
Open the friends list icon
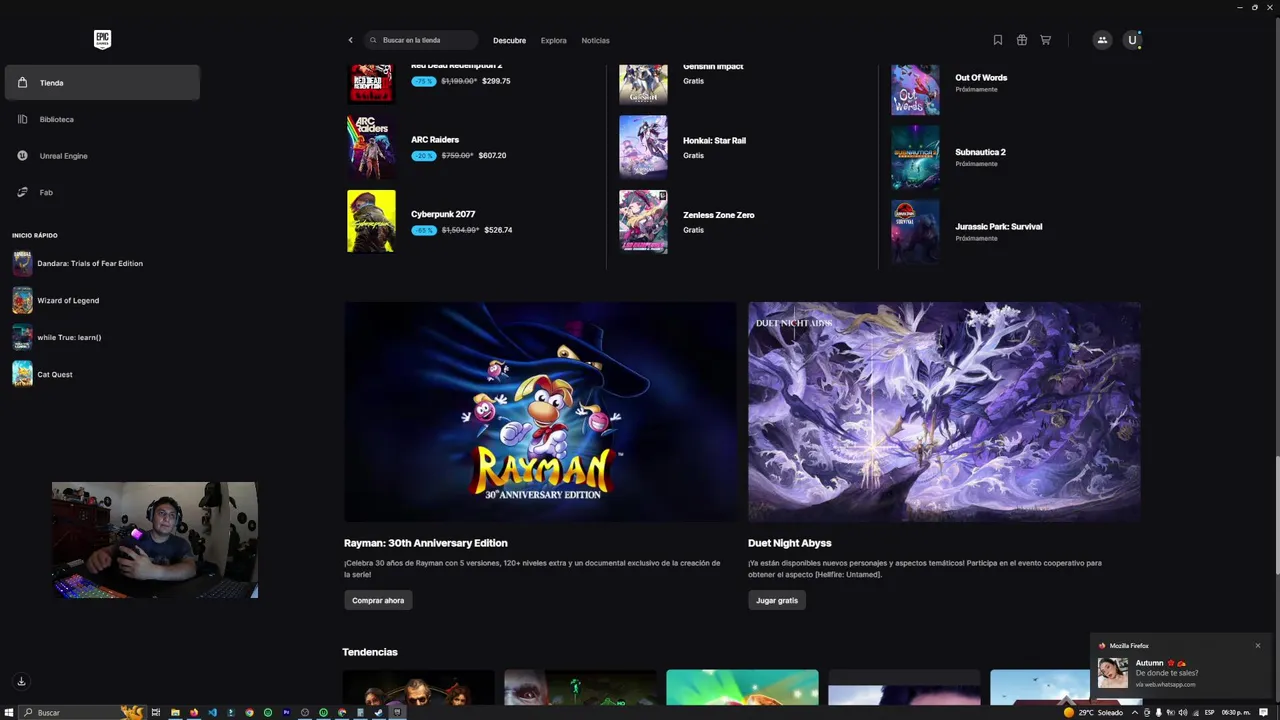tap(1102, 40)
